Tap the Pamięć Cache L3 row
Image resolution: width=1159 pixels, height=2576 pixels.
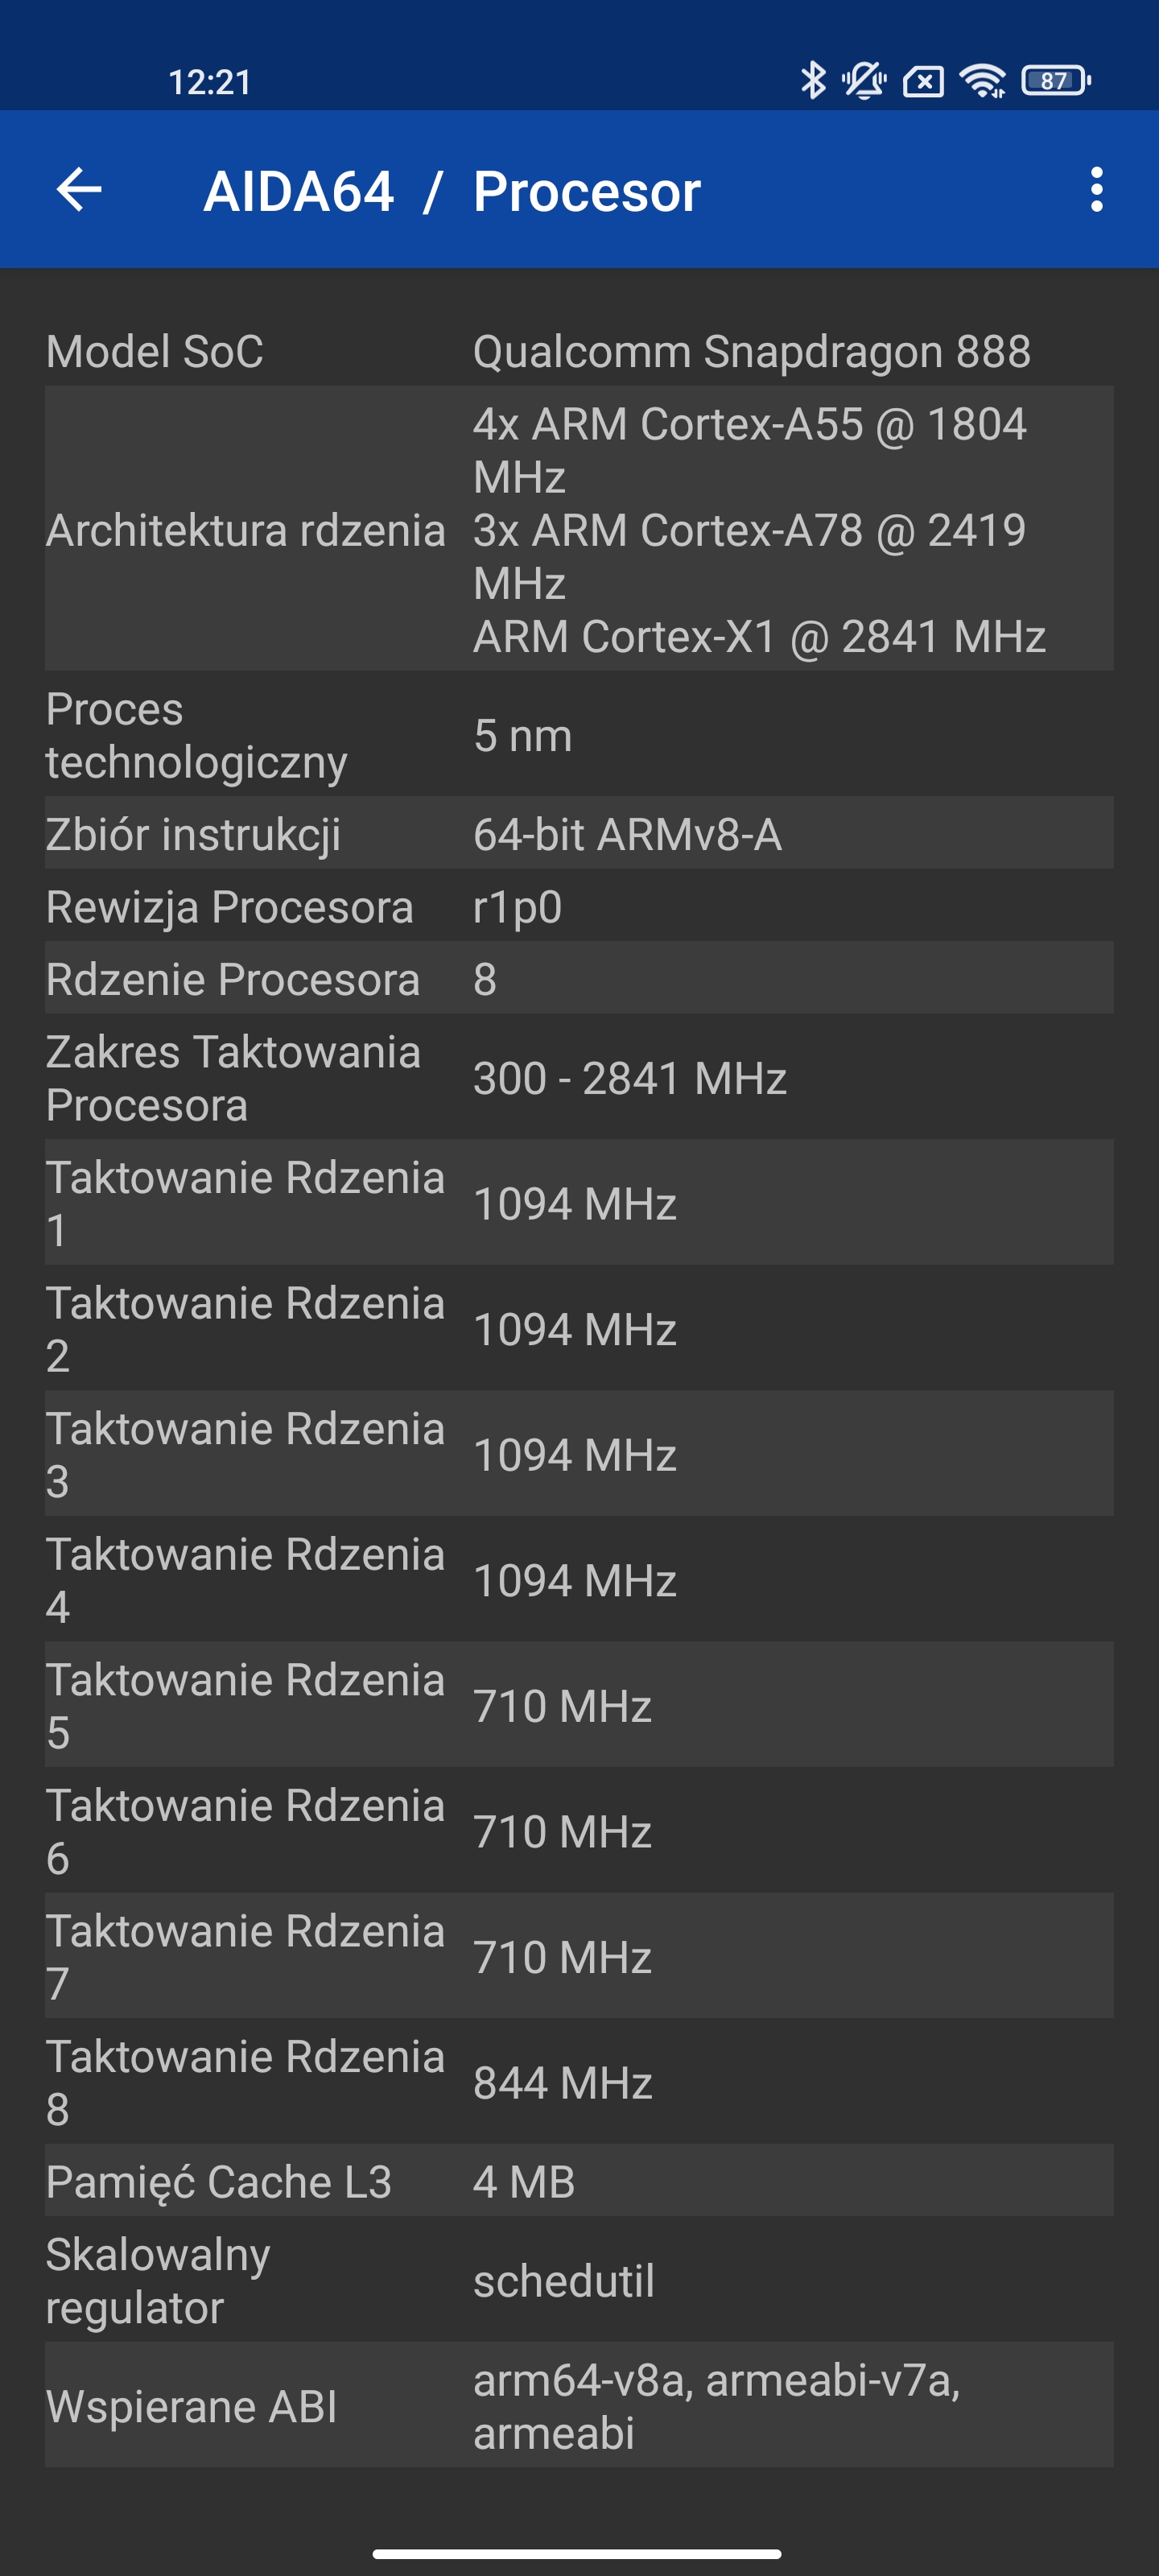pyautogui.click(x=579, y=2181)
